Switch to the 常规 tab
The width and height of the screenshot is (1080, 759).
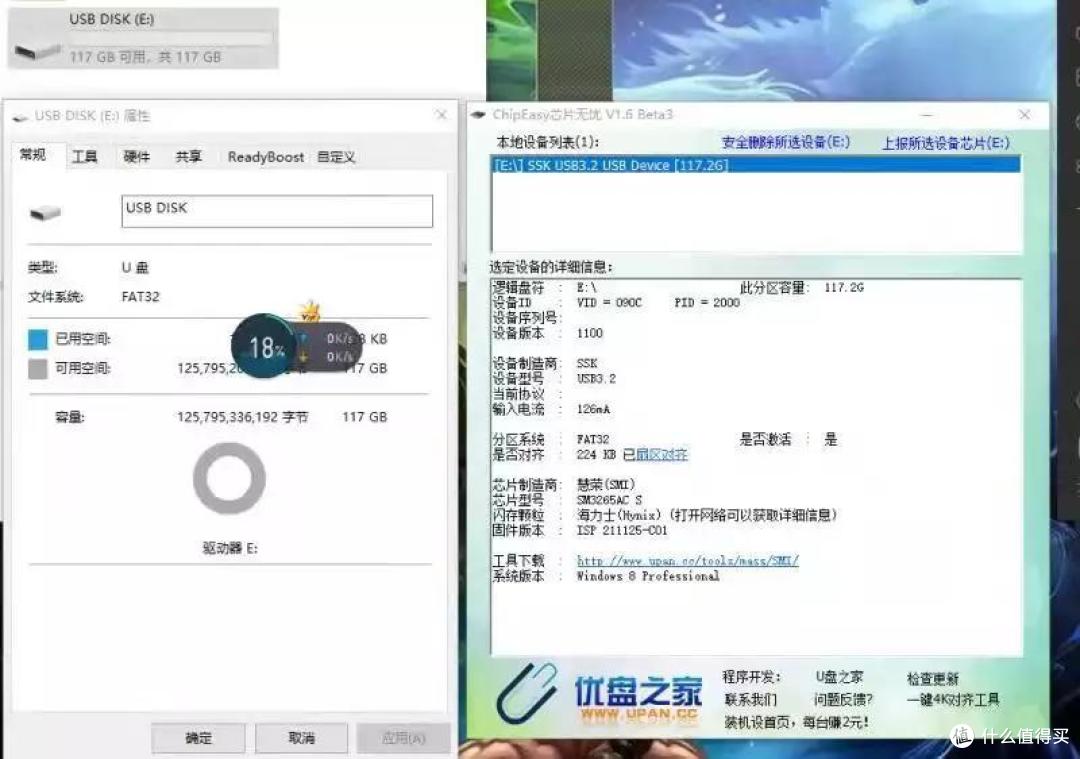coord(33,155)
